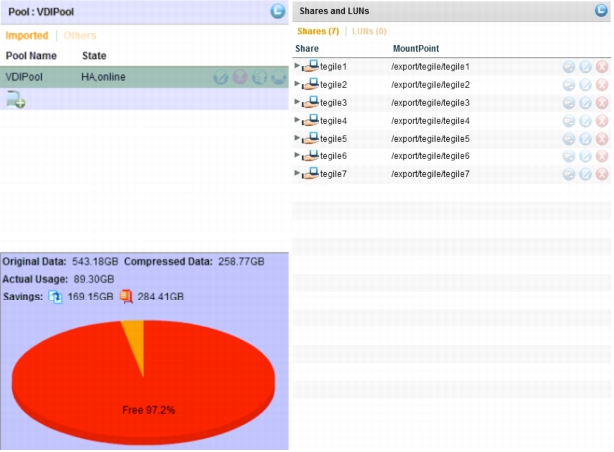
Task: Edit the tegile4 share
Action: click(585, 121)
